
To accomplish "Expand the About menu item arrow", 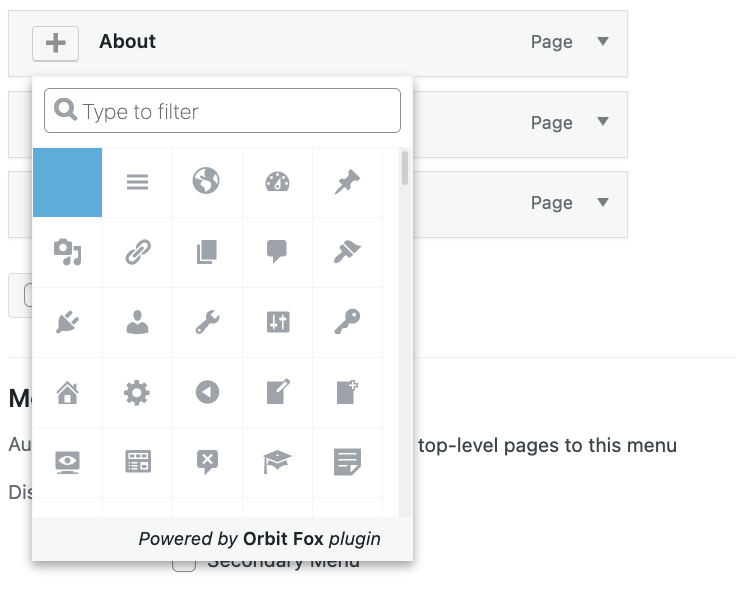I will tap(602, 42).
